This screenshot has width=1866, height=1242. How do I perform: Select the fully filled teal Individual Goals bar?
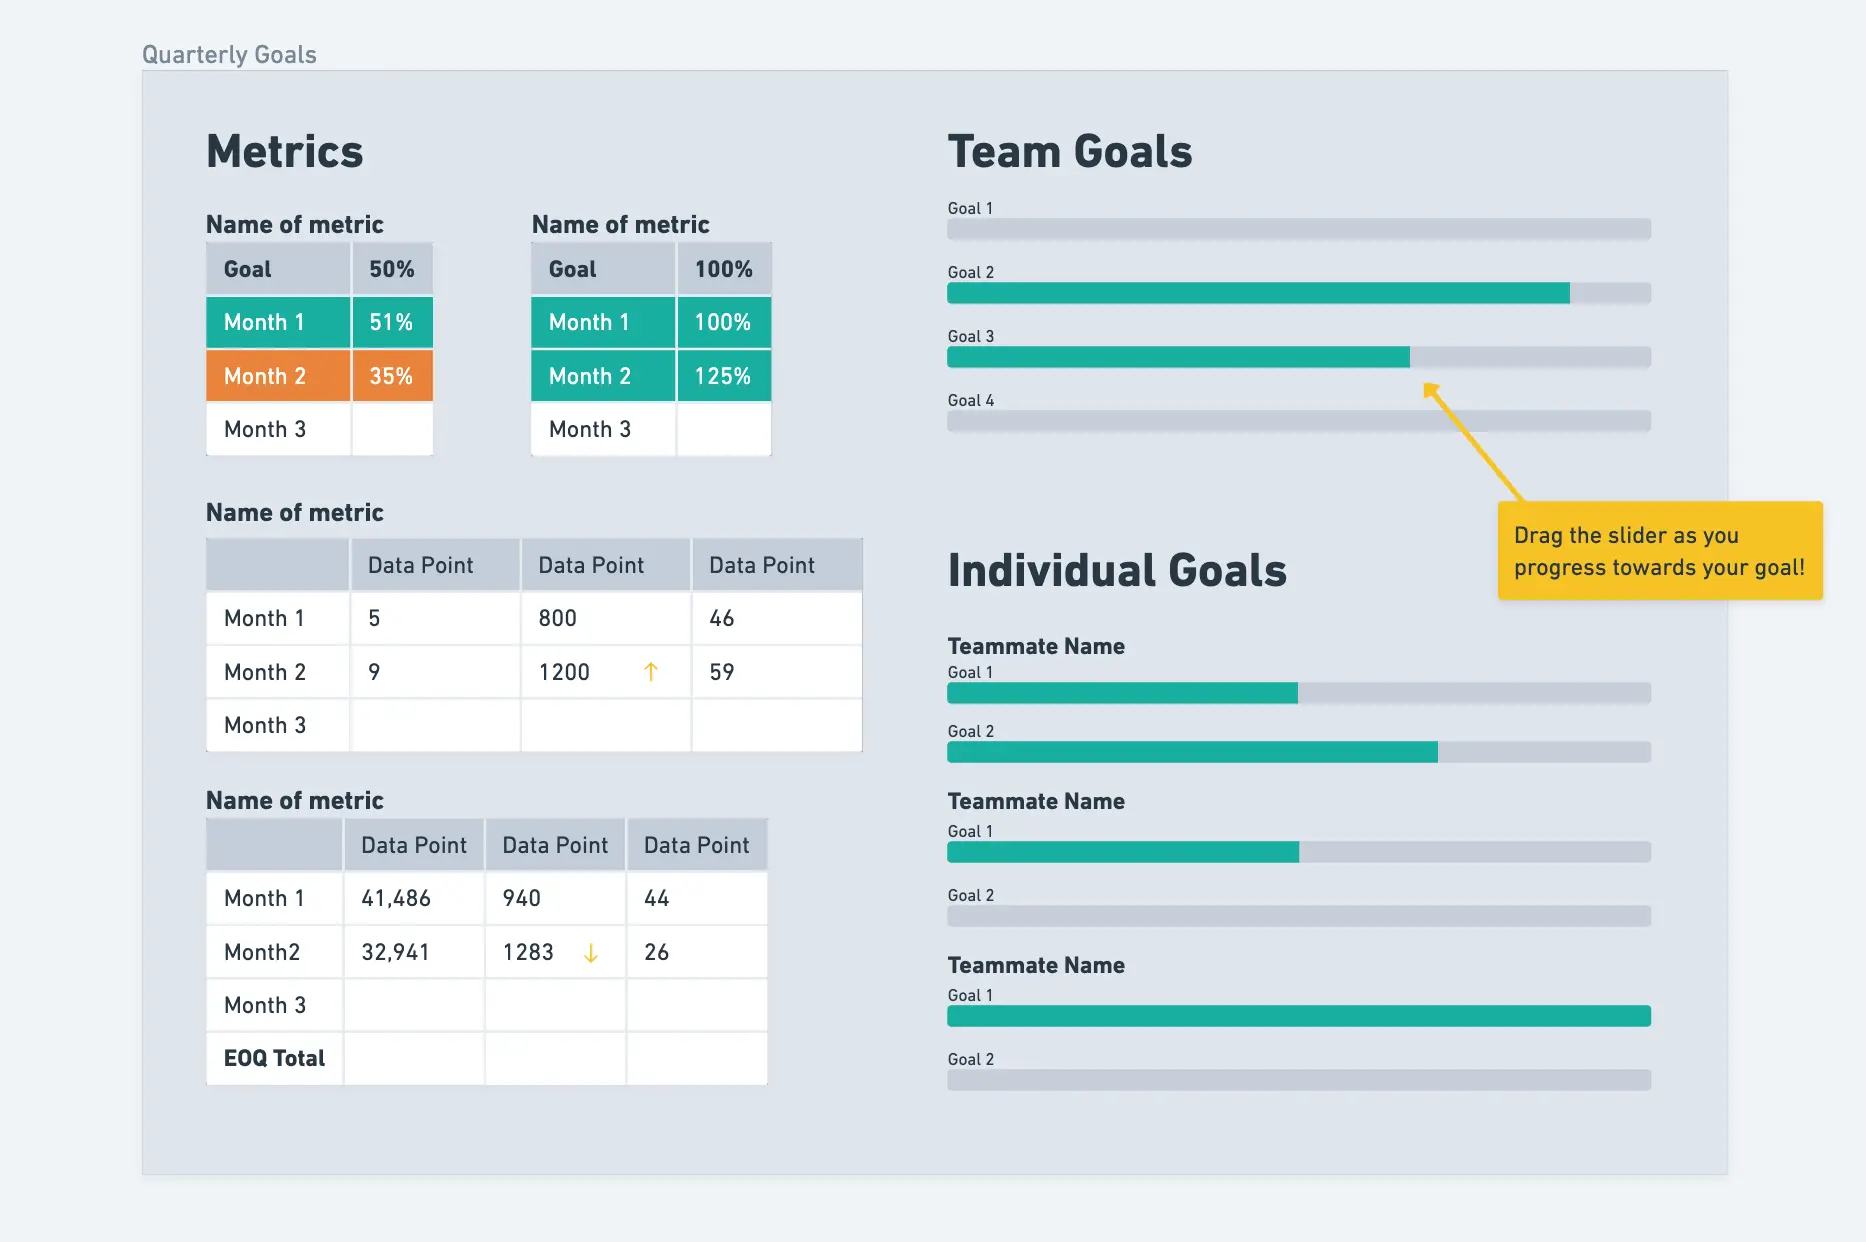[x=1298, y=1016]
